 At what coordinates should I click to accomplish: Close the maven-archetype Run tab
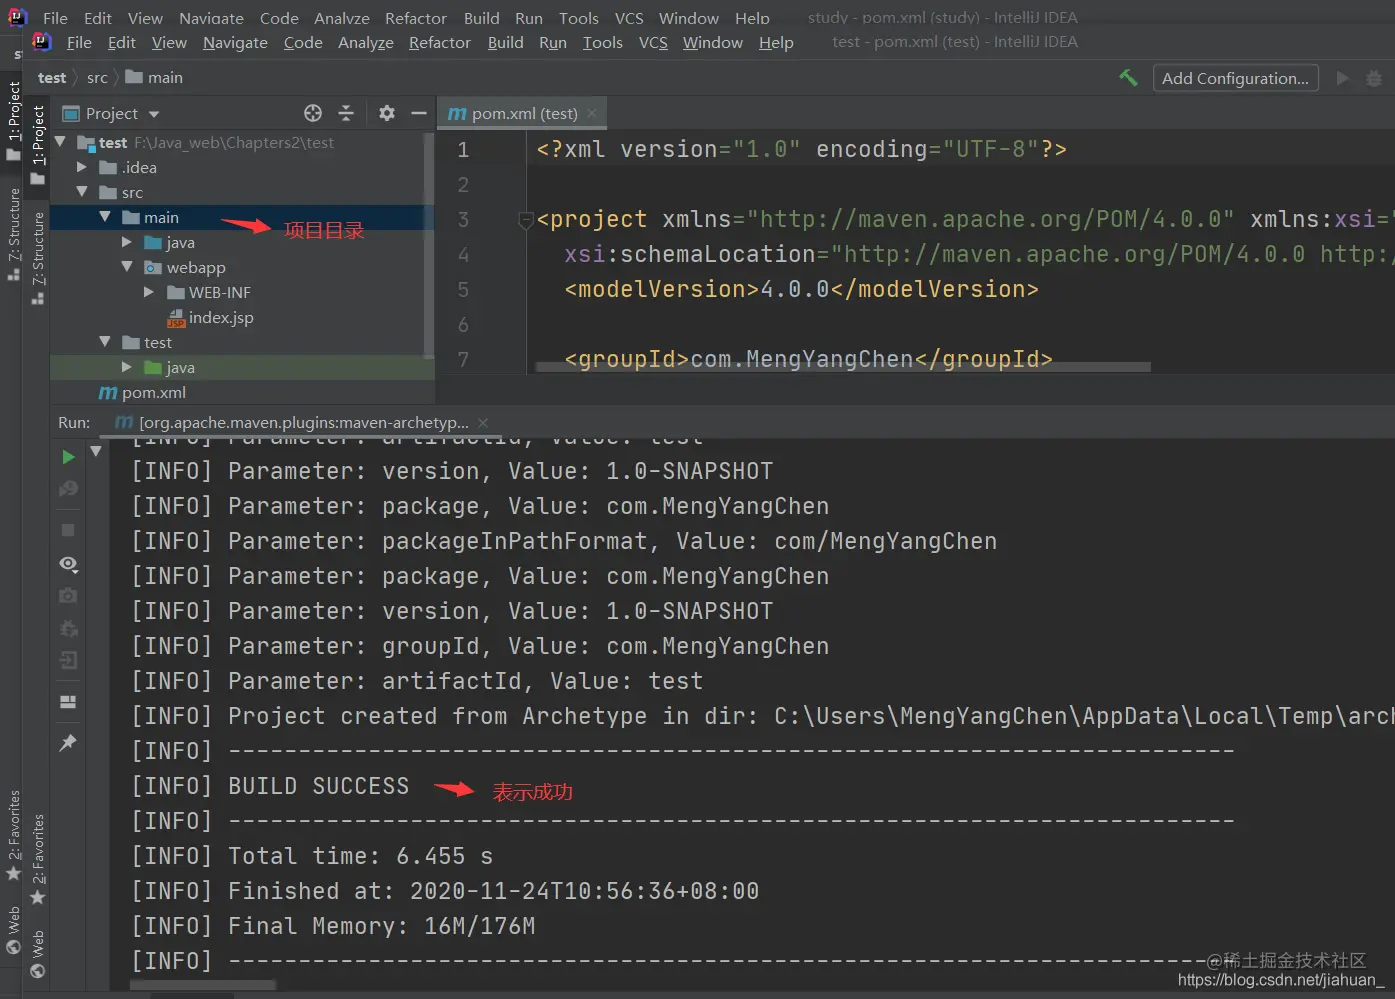tap(483, 422)
